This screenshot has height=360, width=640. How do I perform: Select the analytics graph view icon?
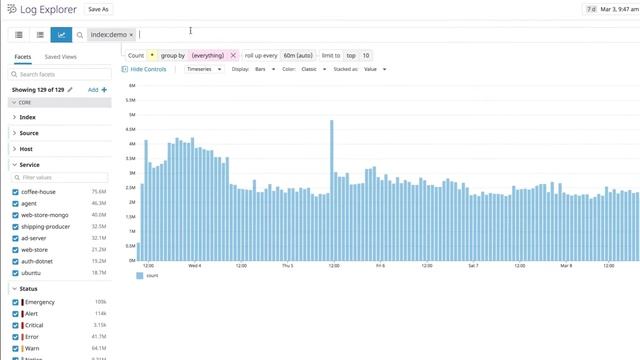coord(61,35)
